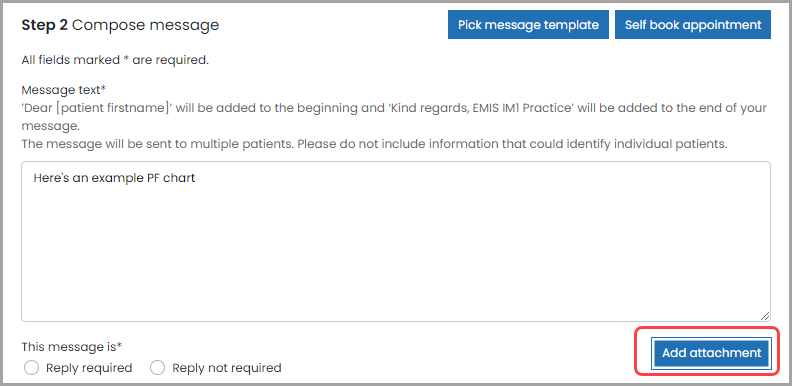Click the multiple patients warning sentence
The width and height of the screenshot is (792, 386).
coord(374,144)
